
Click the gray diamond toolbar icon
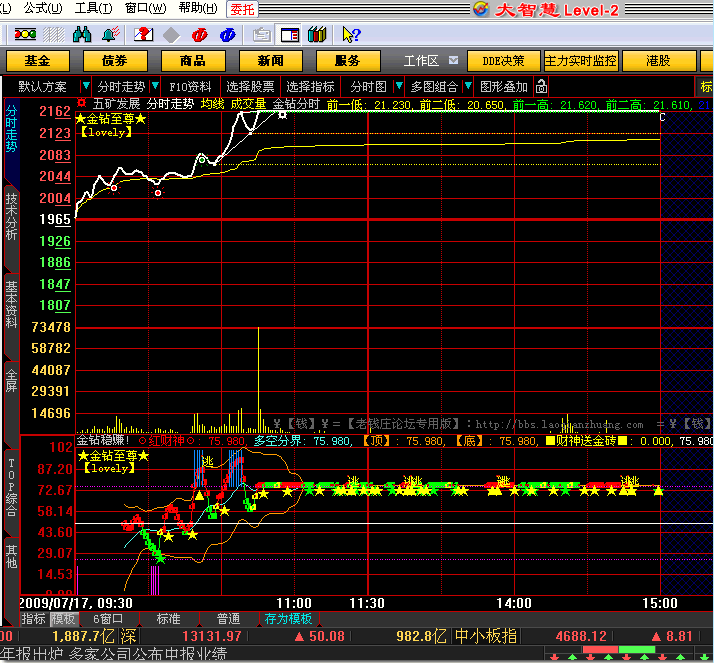click(171, 35)
